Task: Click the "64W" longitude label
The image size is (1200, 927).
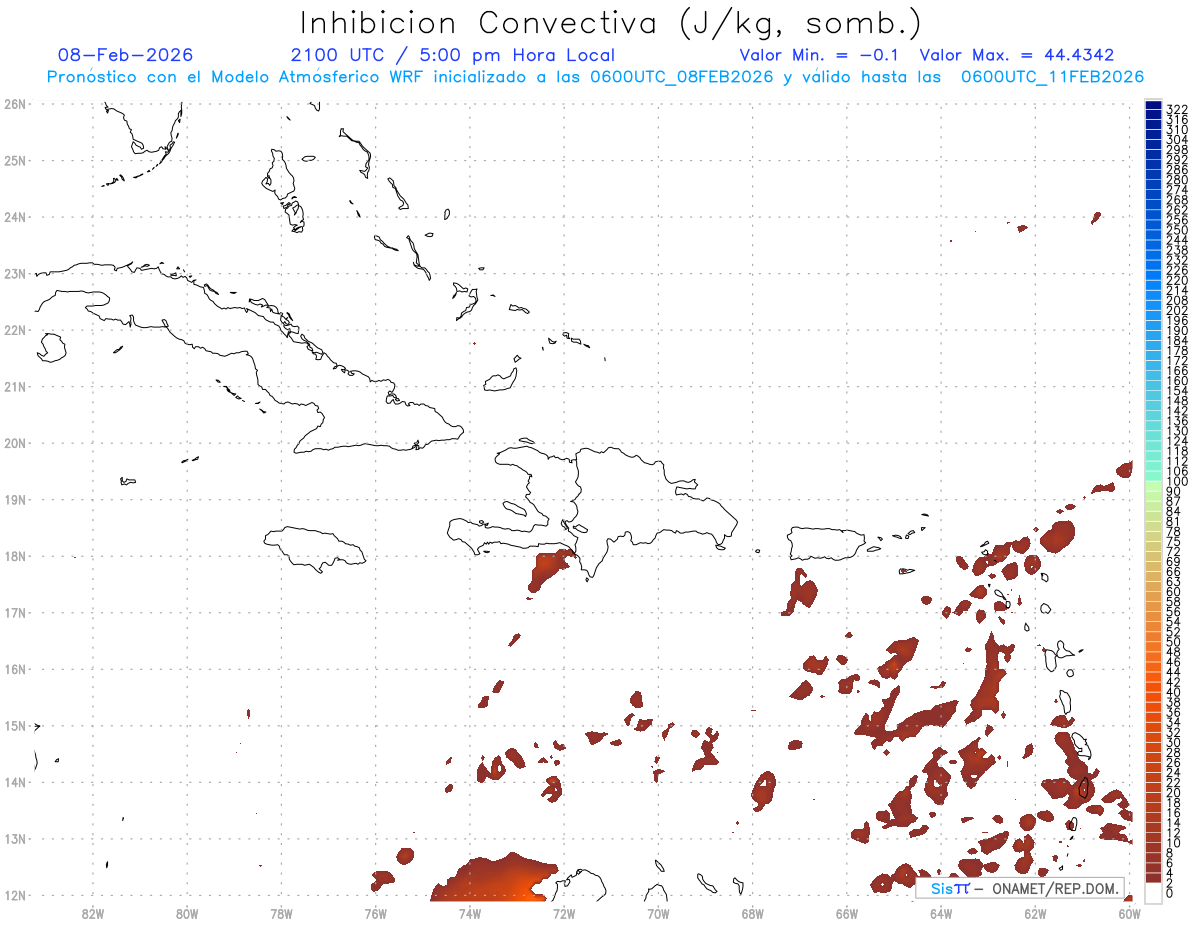Action: click(941, 912)
